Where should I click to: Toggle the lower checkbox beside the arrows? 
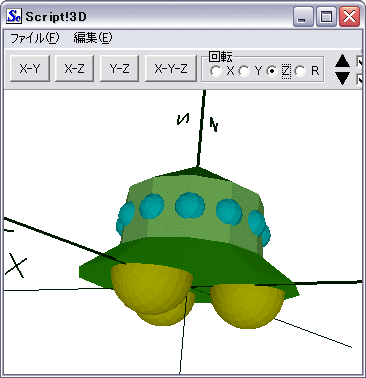(360, 79)
